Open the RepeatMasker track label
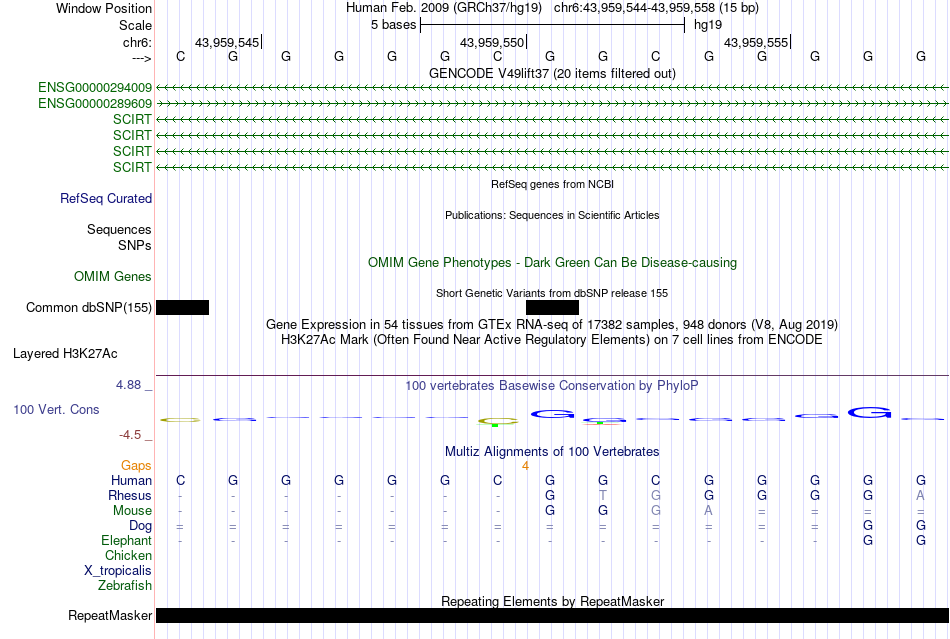This screenshot has height=639, width=950. [x=110, y=615]
